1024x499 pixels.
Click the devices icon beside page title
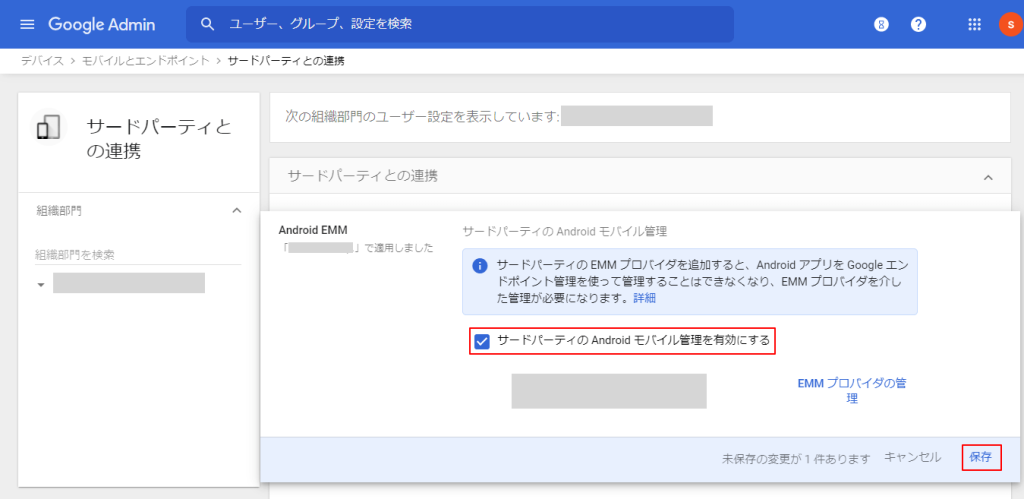[48, 127]
